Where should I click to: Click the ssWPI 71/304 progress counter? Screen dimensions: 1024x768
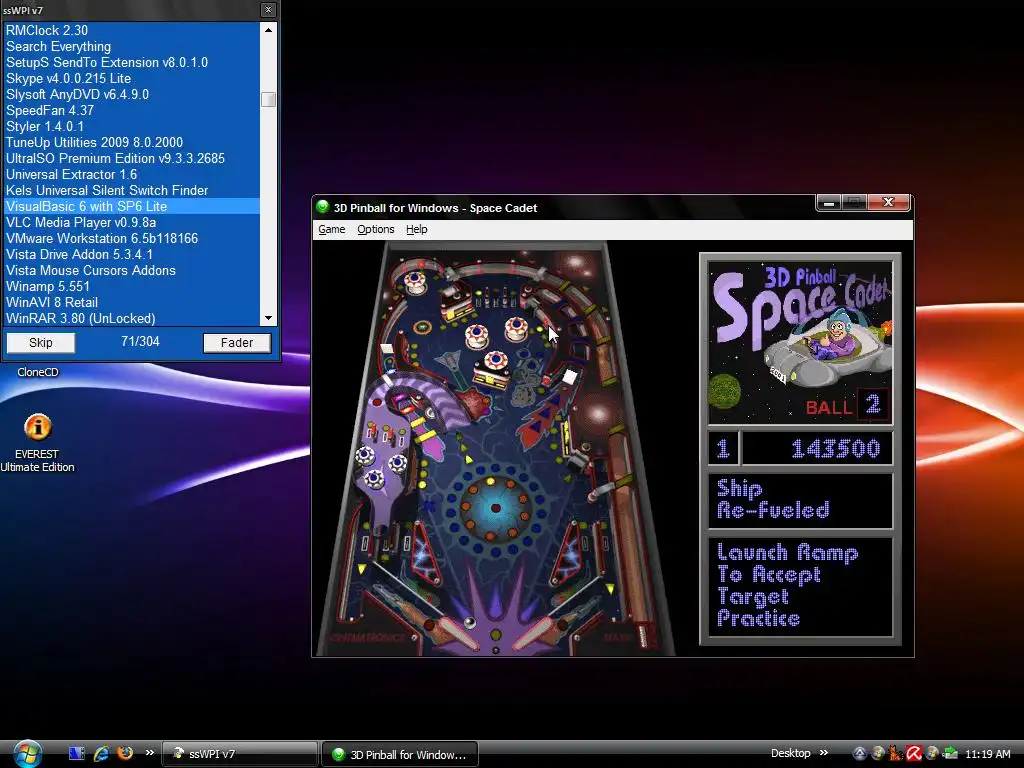[x=140, y=342]
